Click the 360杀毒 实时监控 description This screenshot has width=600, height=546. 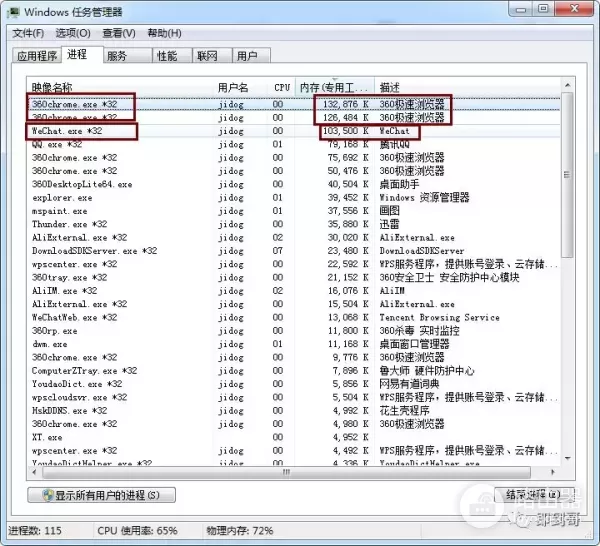pyautogui.click(x=419, y=331)
